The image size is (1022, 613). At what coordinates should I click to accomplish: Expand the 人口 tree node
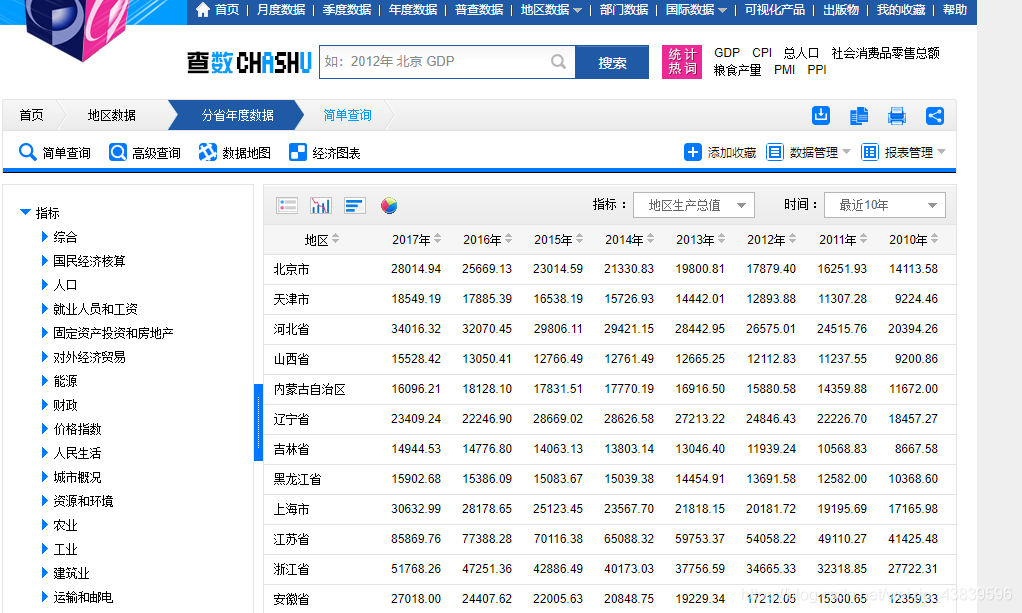pos(45,284)
